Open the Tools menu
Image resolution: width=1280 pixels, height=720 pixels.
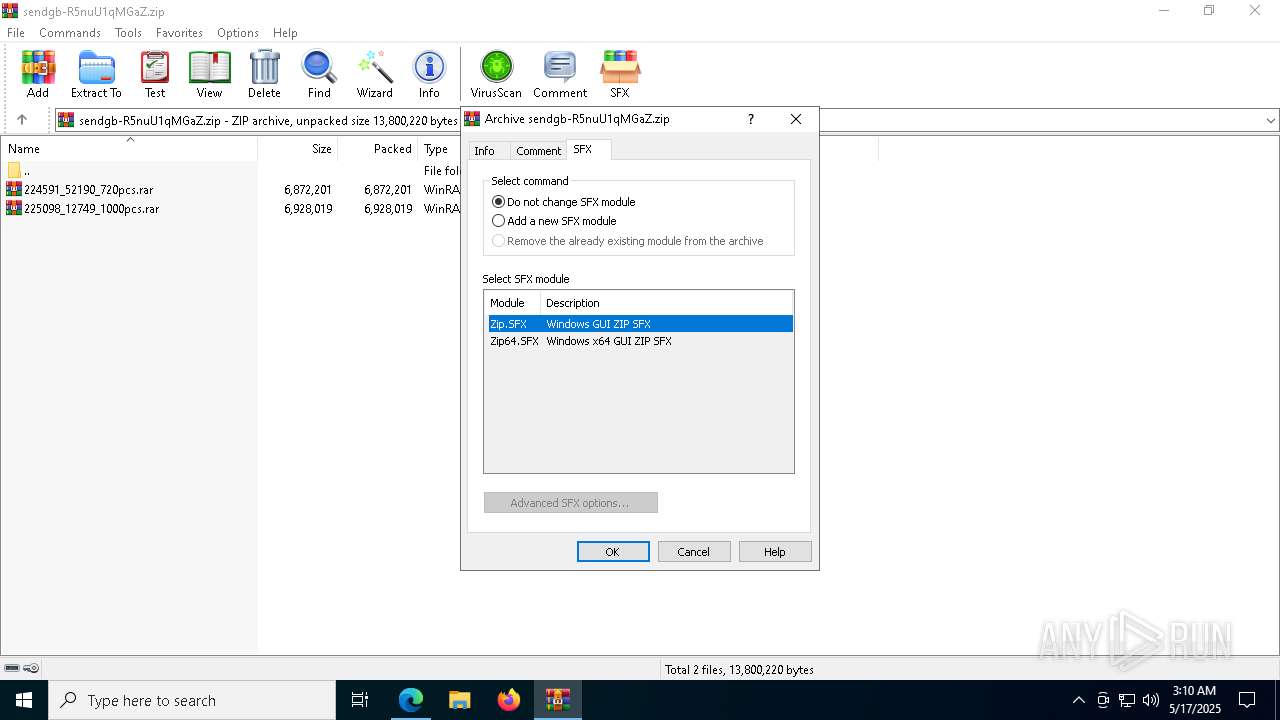(x=128, y=33)
